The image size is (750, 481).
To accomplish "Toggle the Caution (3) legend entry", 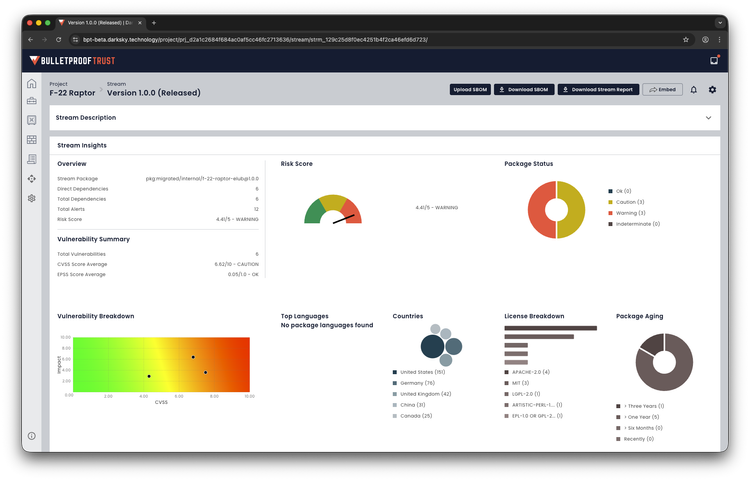I will pyautogui.click(x=626, y=202).
